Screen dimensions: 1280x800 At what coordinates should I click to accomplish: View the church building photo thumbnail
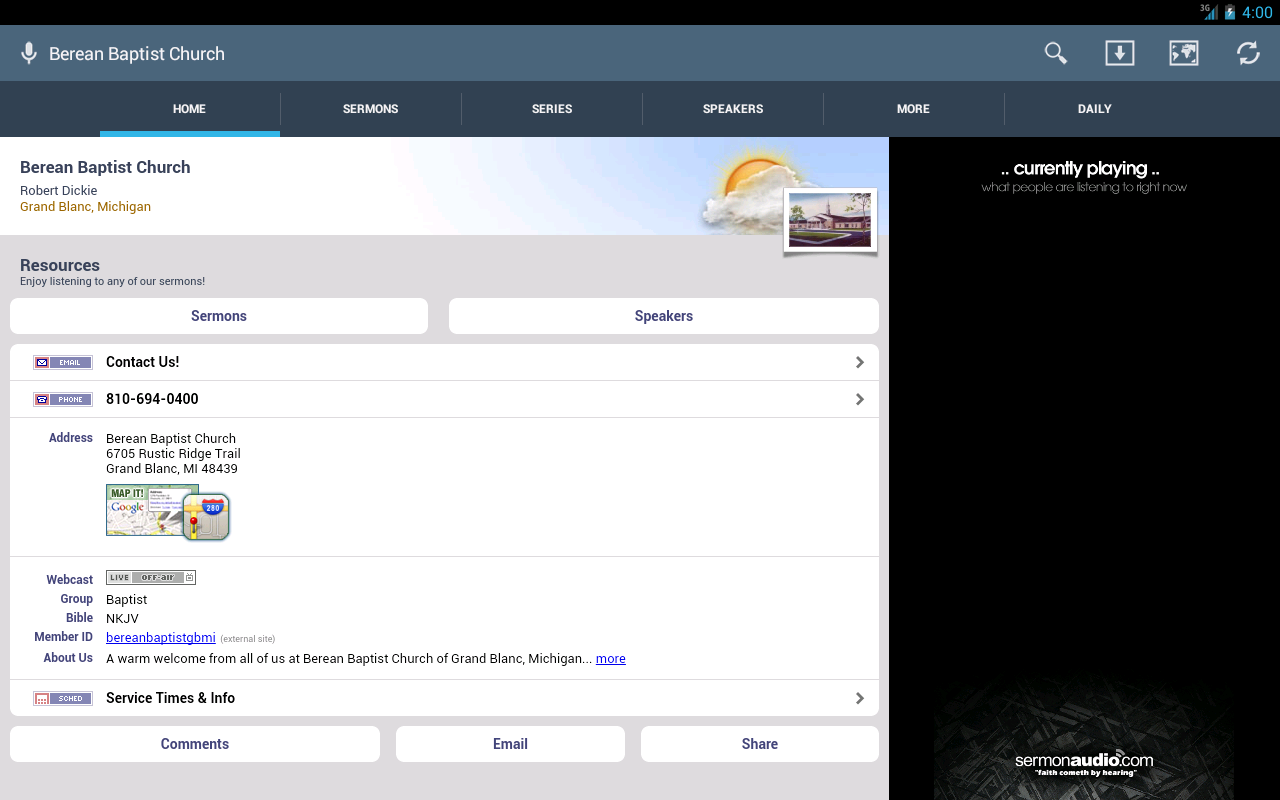(x=830, y=220)
